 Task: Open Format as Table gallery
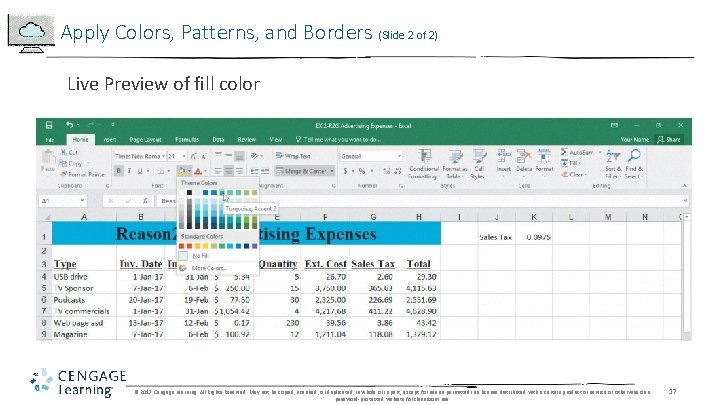[454, 163]
